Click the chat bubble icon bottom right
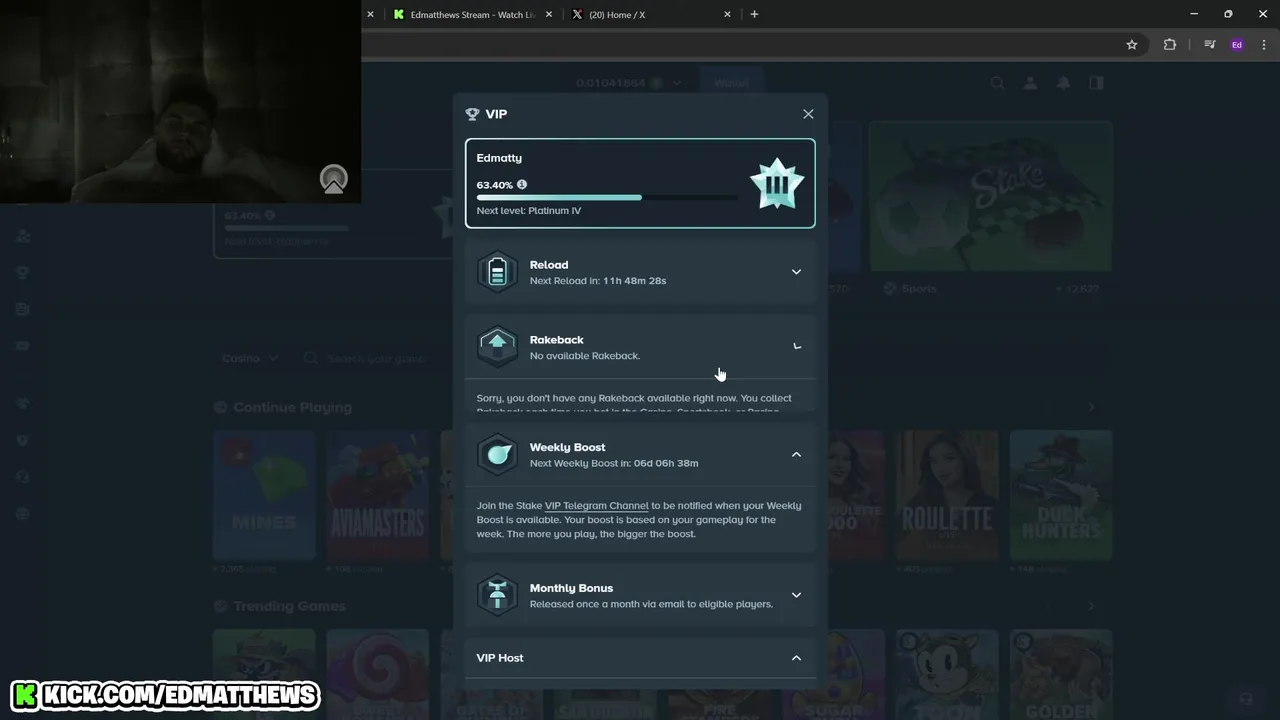 pyautogui.click(x=1246, y=699)
